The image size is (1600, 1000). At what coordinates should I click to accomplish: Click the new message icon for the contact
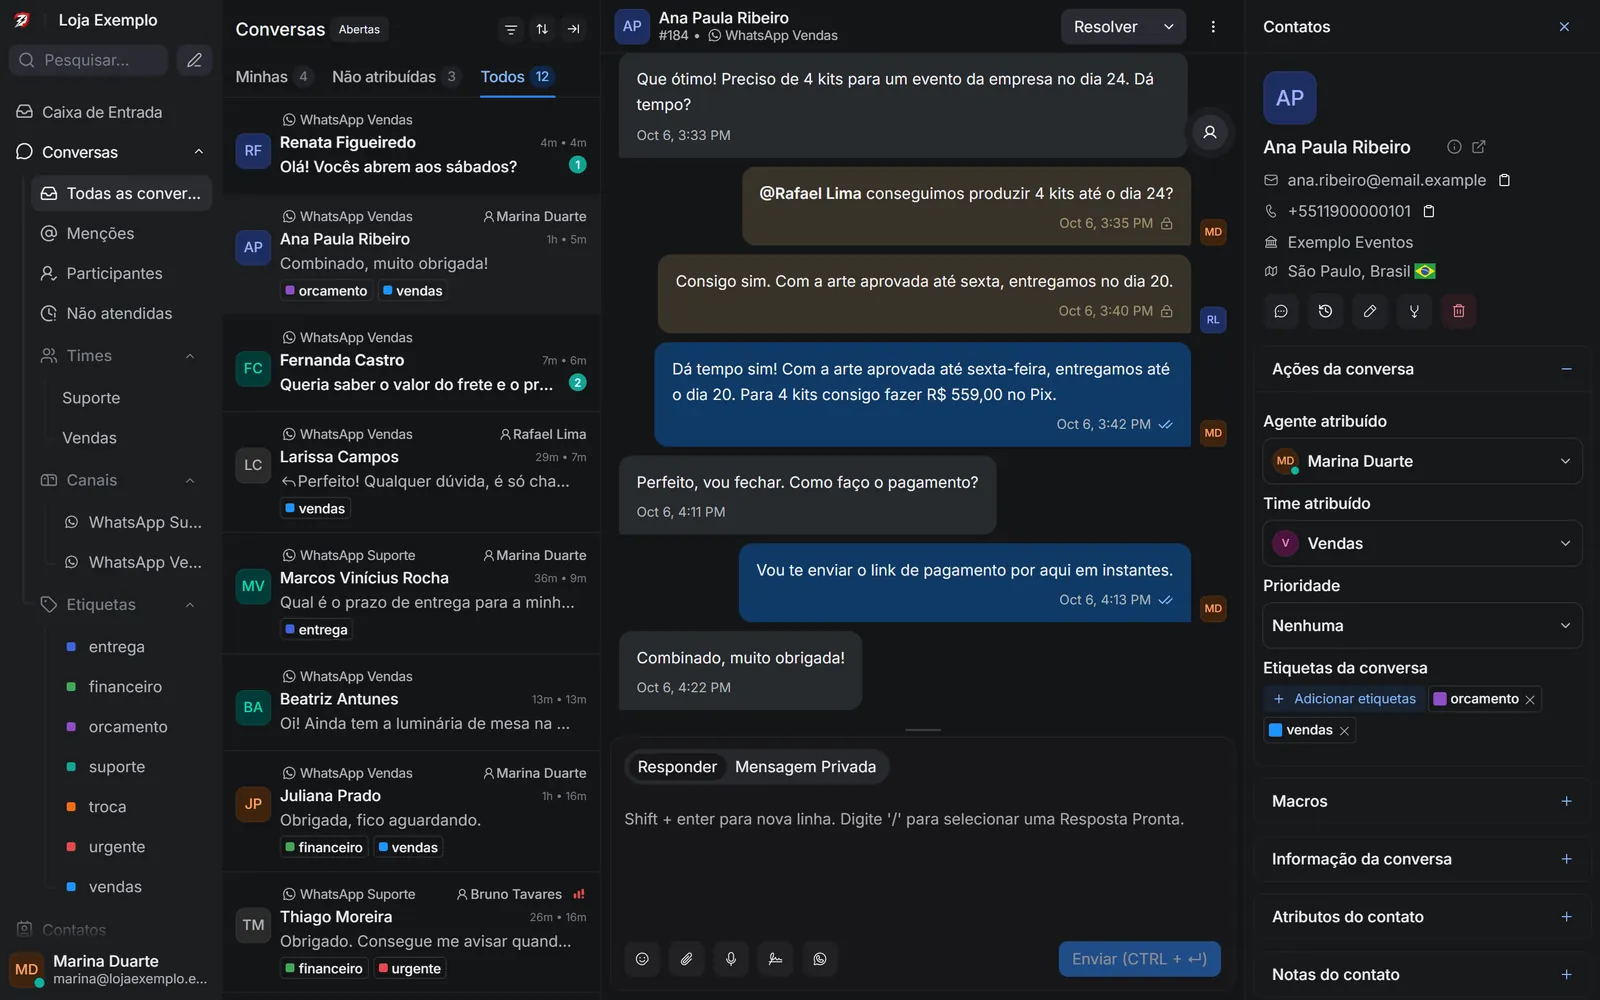1281,311
